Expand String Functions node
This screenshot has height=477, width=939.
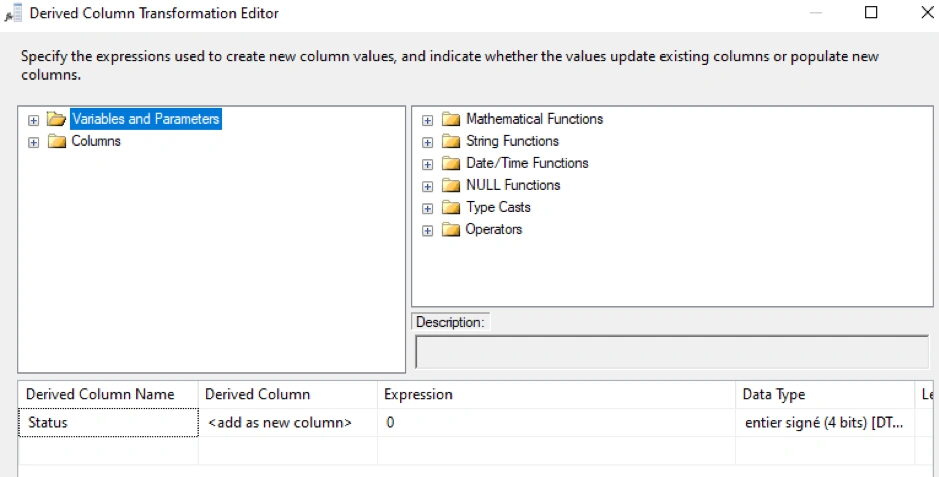(428, 142)
